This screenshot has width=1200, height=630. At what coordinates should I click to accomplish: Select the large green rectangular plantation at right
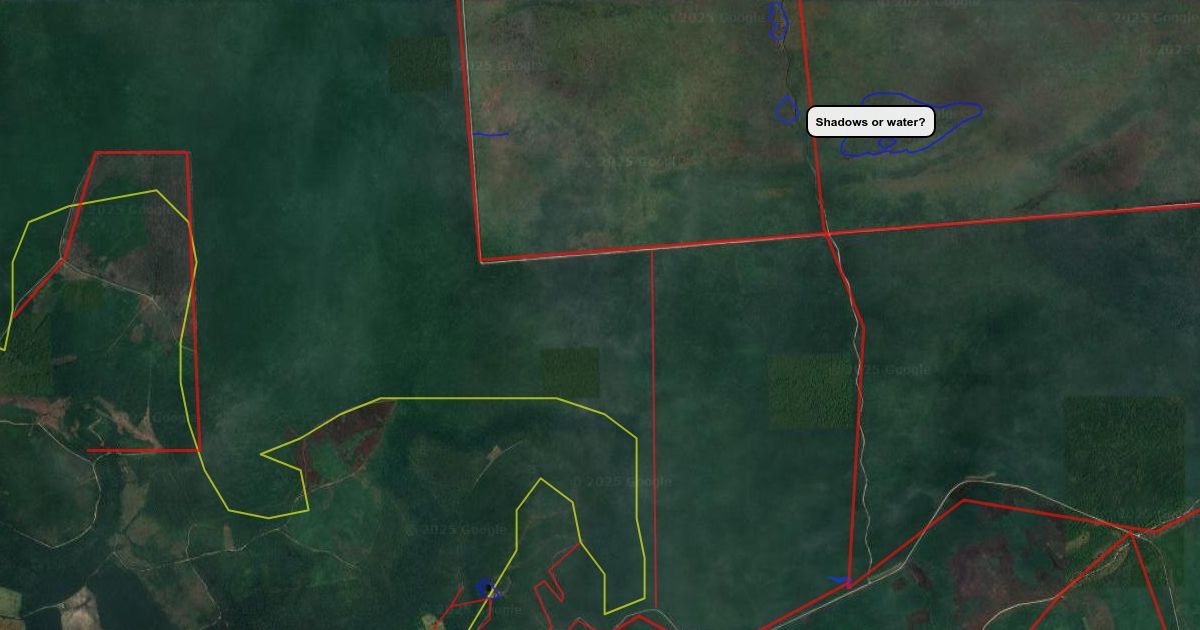pos(1123,458)
